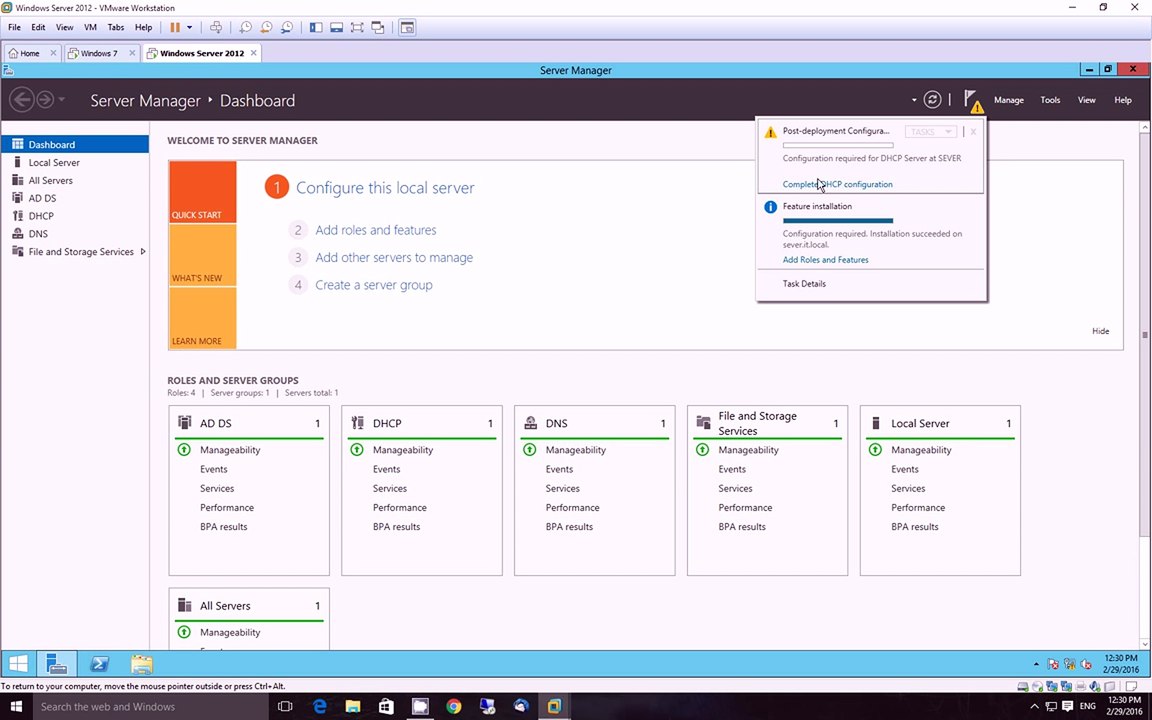Select the LEARN MORE tile
This screenshot has height=720, width=1152.
(x=202, y=318)
